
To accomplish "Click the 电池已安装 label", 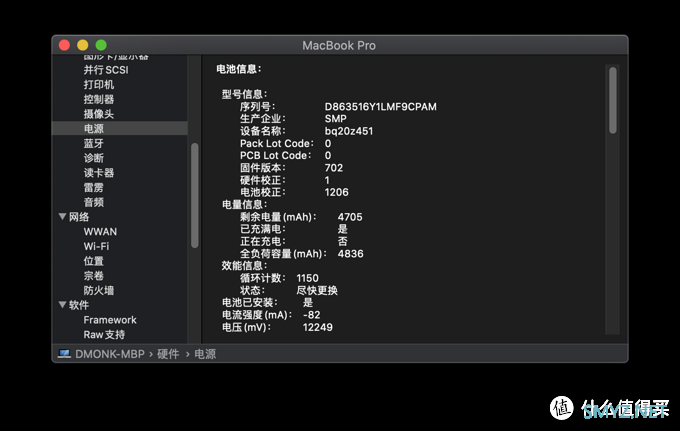I will coord(250,302).
